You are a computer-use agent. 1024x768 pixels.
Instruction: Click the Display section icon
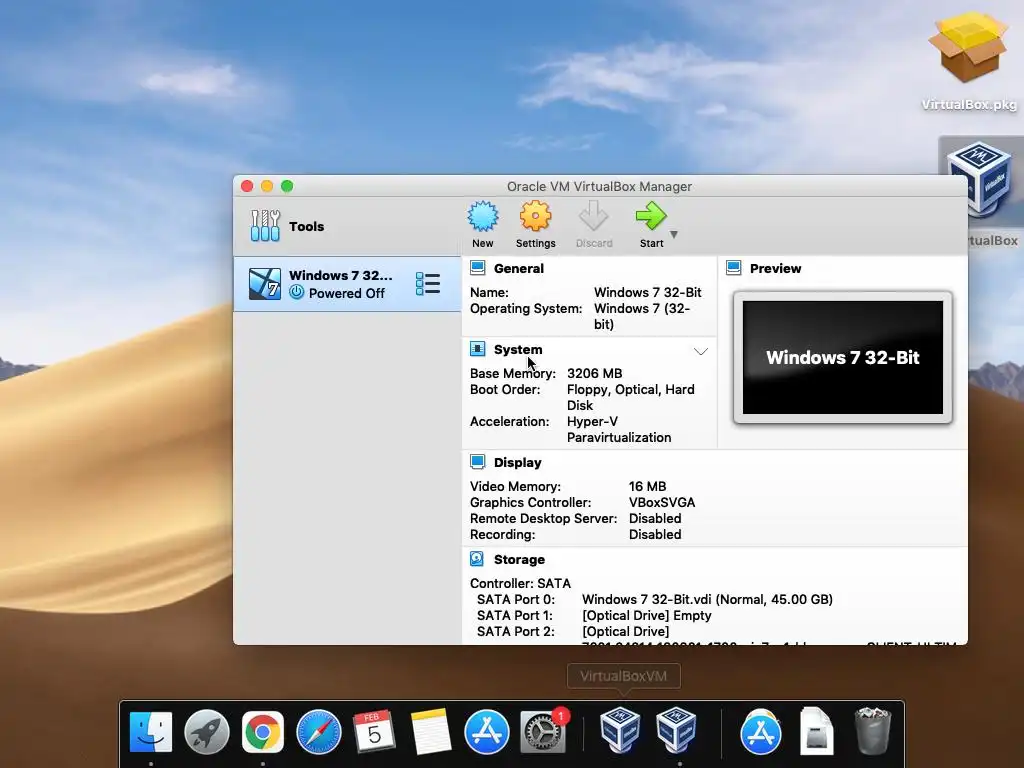click(478, 462)
